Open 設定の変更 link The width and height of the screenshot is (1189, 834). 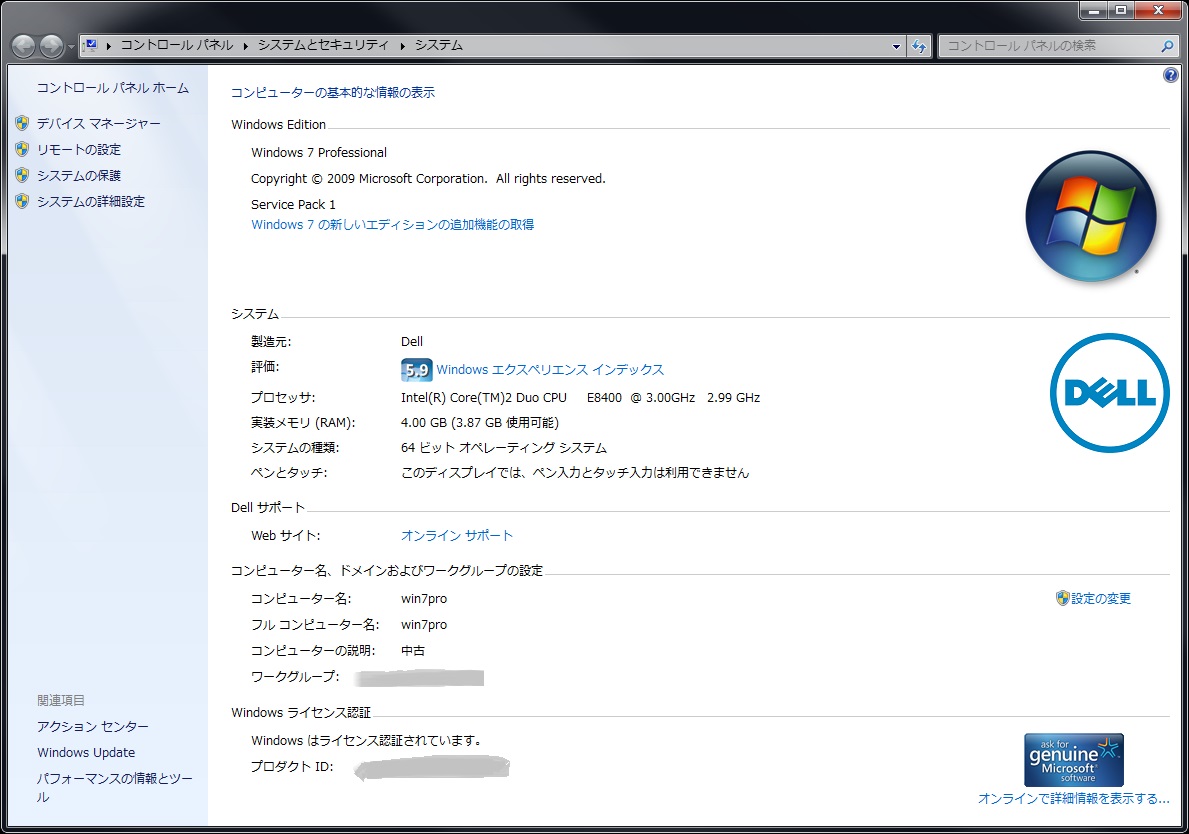tap(1101, 598)
